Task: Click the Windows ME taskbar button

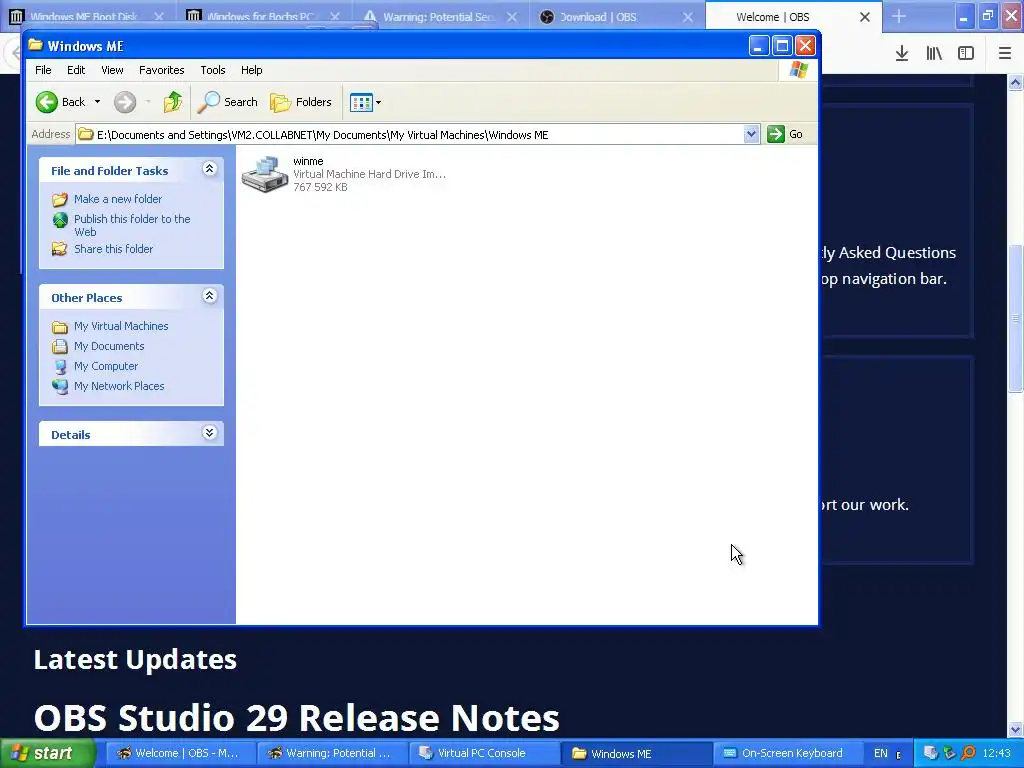Action: click(x=636, y=753)
